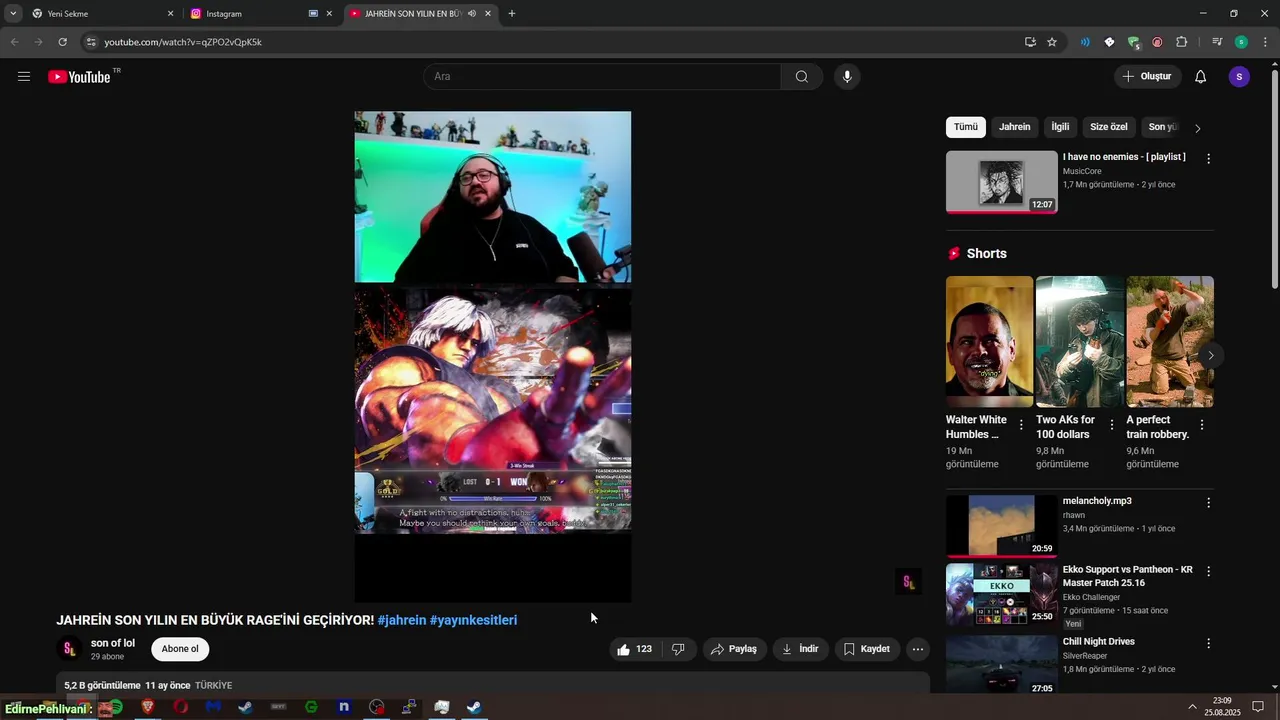This screenshot has width=1280, height=720.
Task: Bookmark this page with the star
Action: click(1052, 42)
